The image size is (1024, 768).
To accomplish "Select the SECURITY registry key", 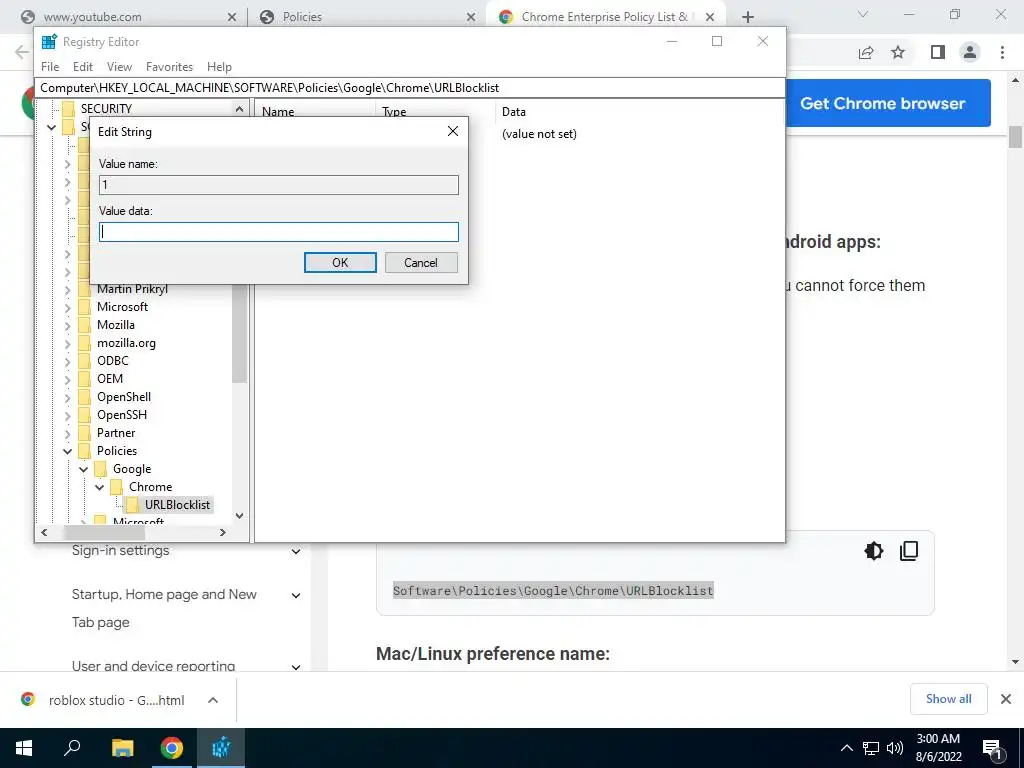I will click(106, 109).
